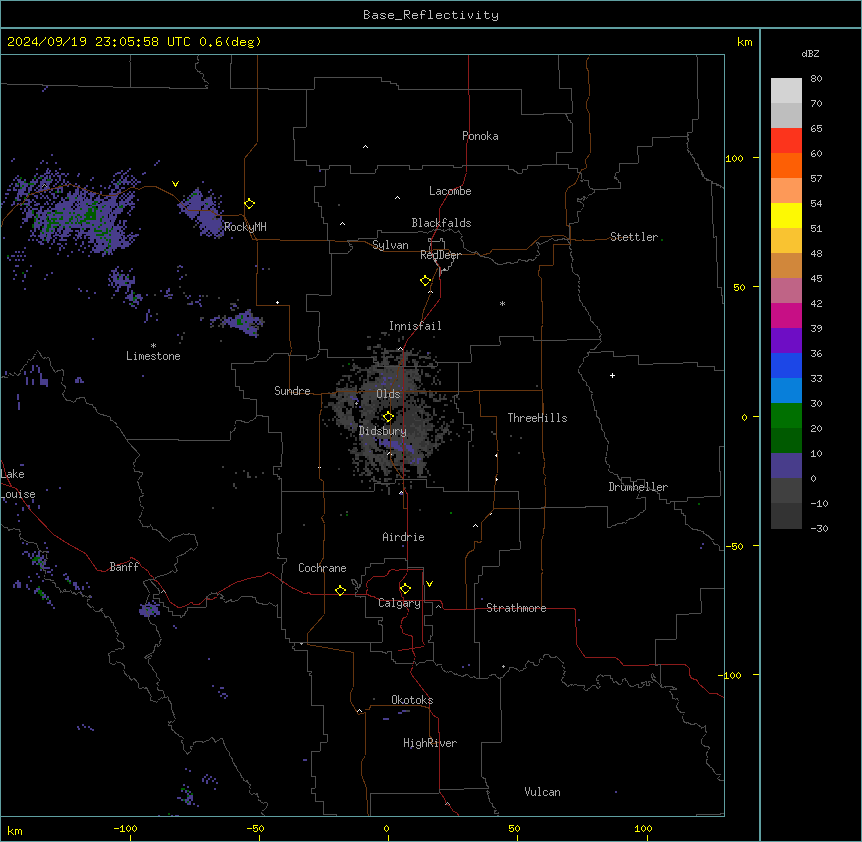
Task: Select the Innisfail label
Action: 415,326
